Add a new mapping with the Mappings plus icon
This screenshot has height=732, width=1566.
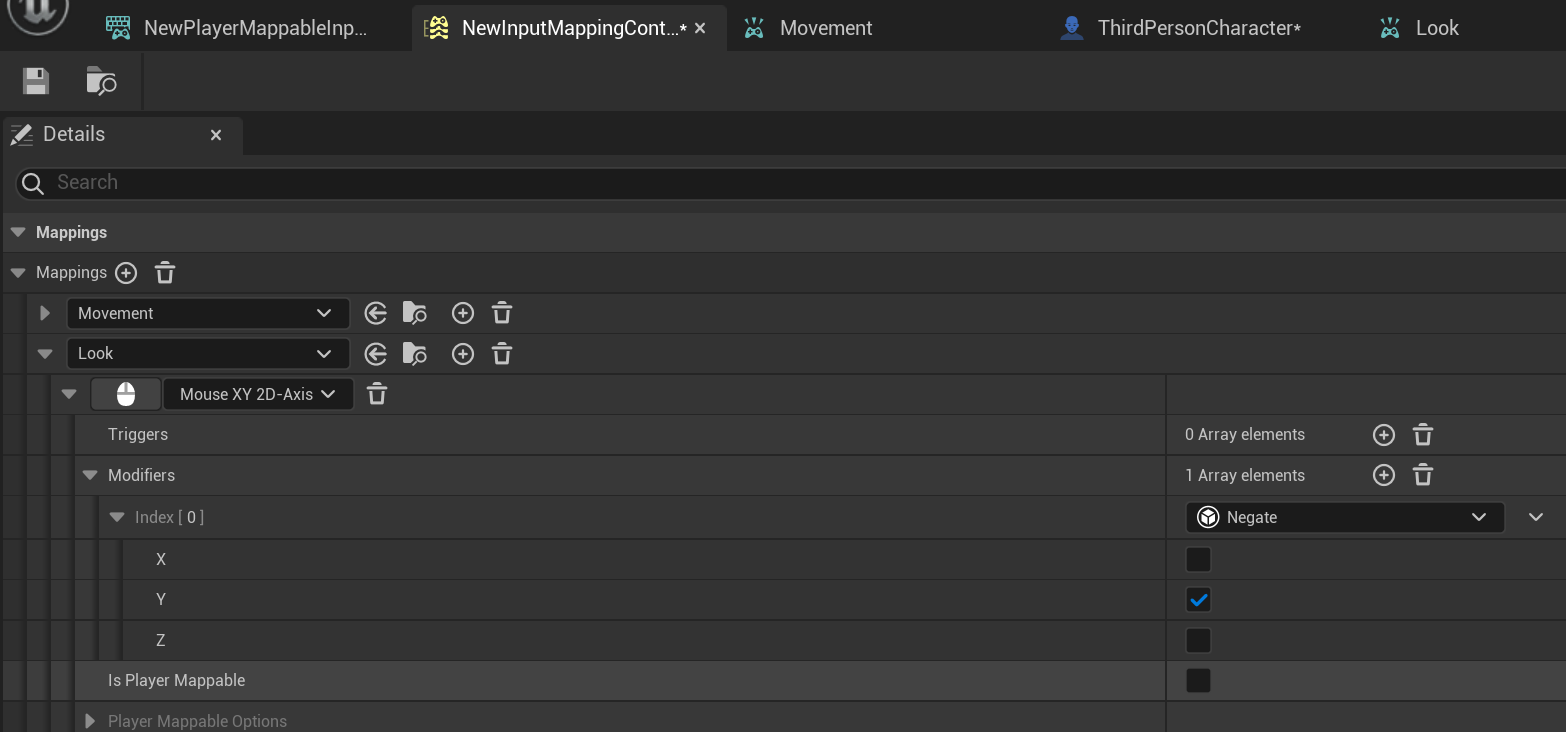coord(126,272)
